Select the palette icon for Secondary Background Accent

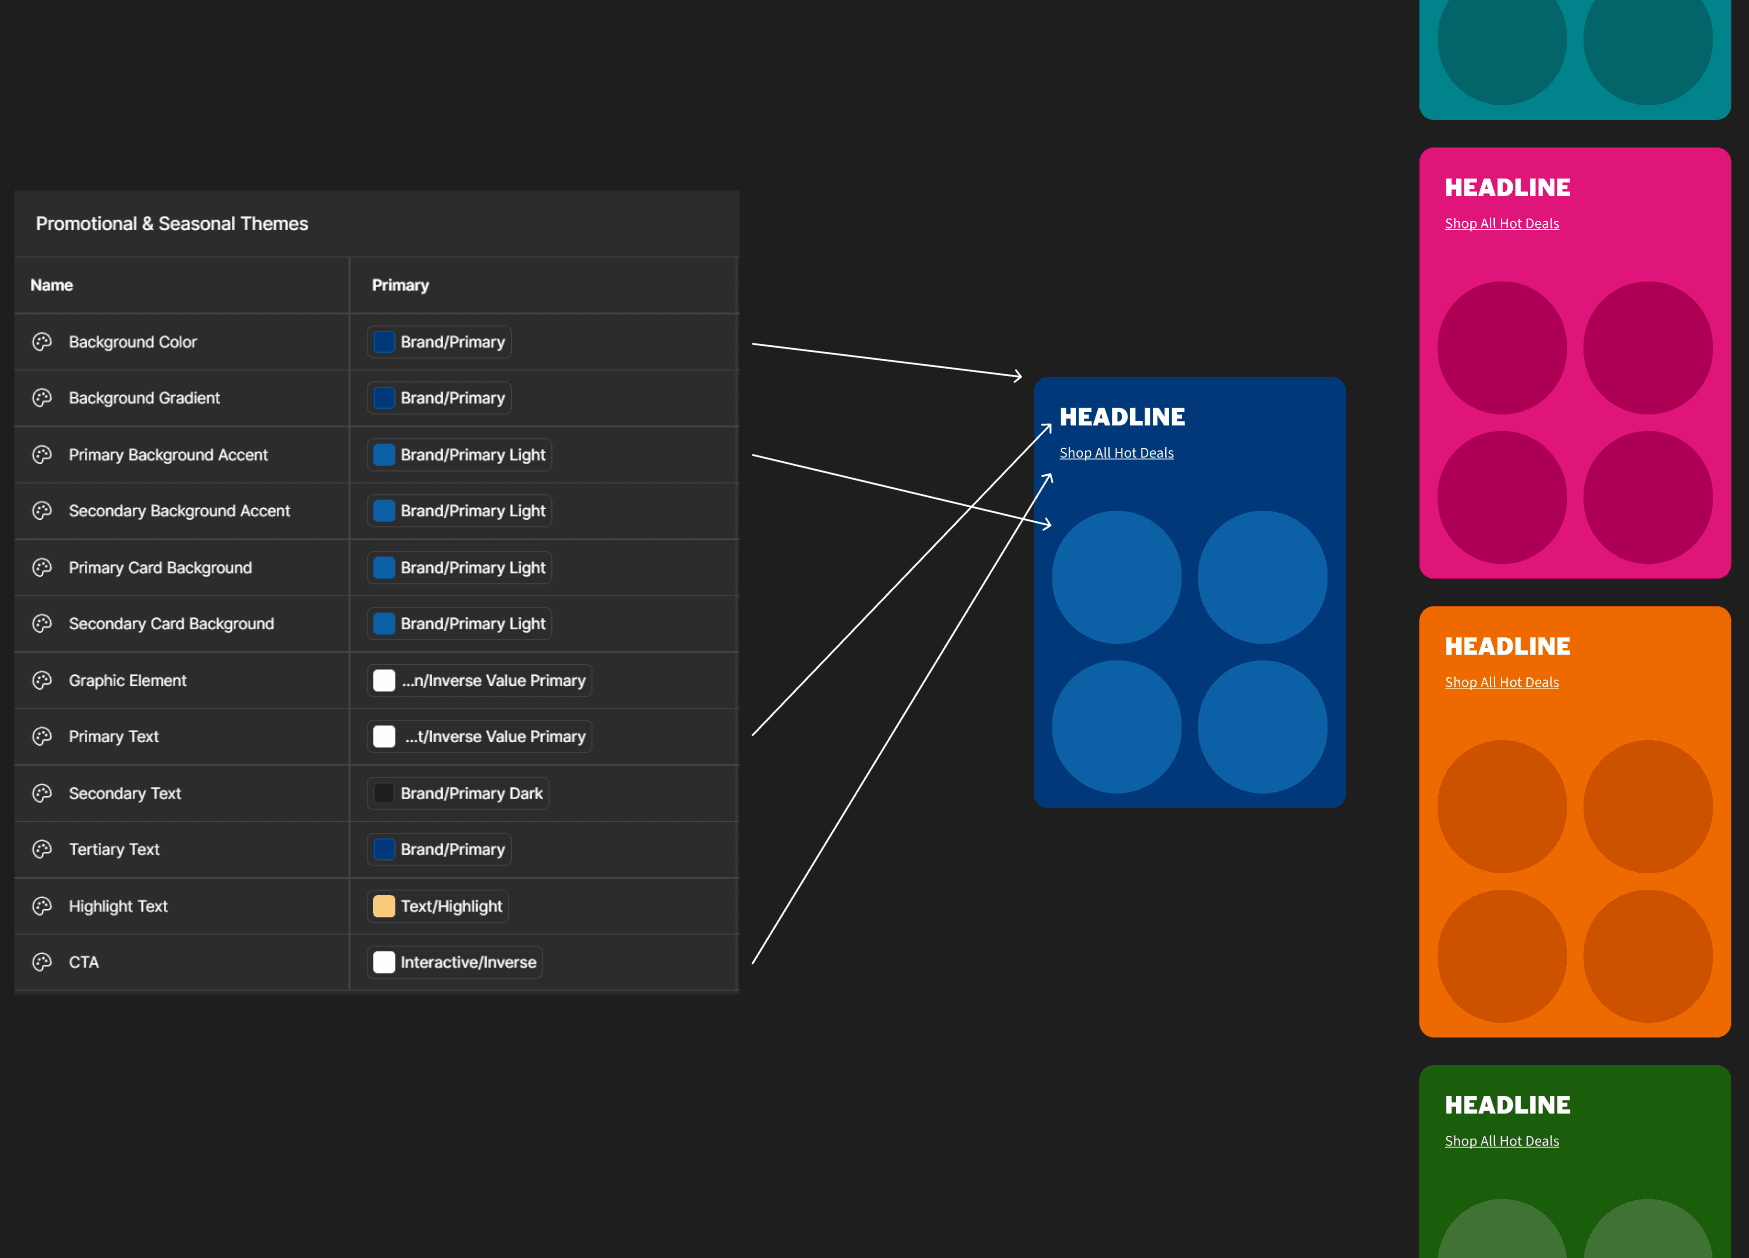(x=42, y=511)
